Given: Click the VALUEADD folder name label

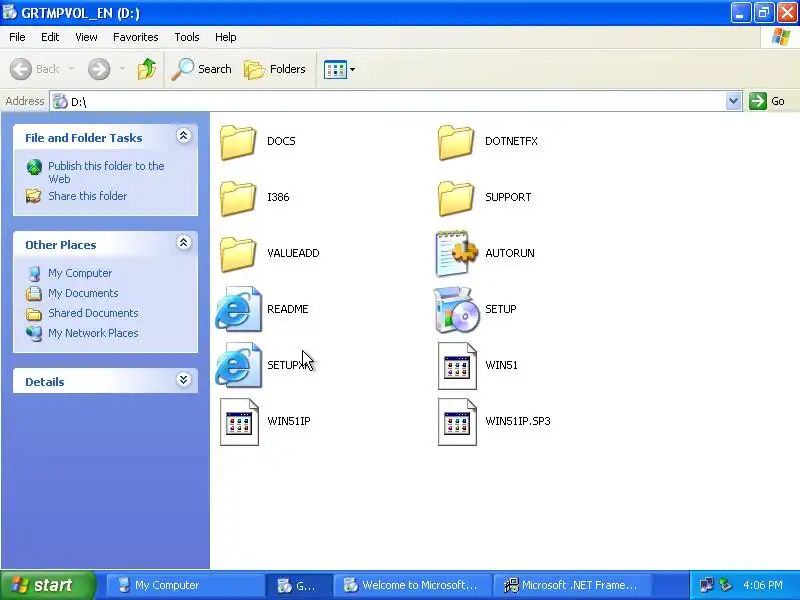Looking at the screenshot, I should 293,253.
